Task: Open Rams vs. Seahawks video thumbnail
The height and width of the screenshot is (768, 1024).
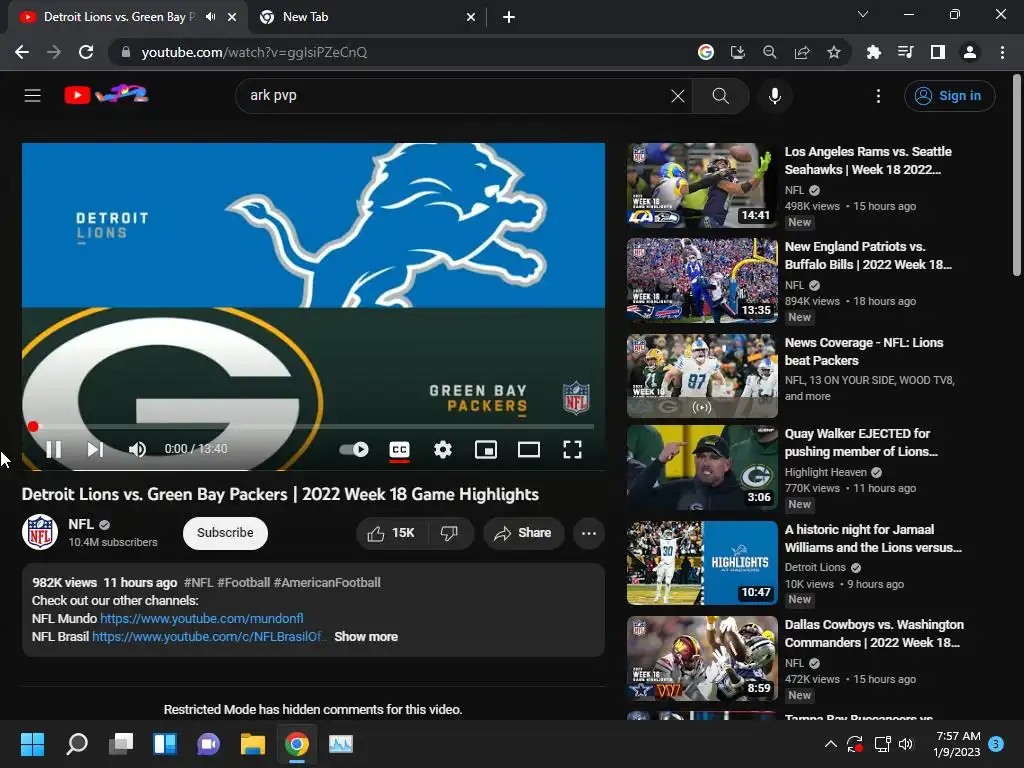Action: click(702, 185)
